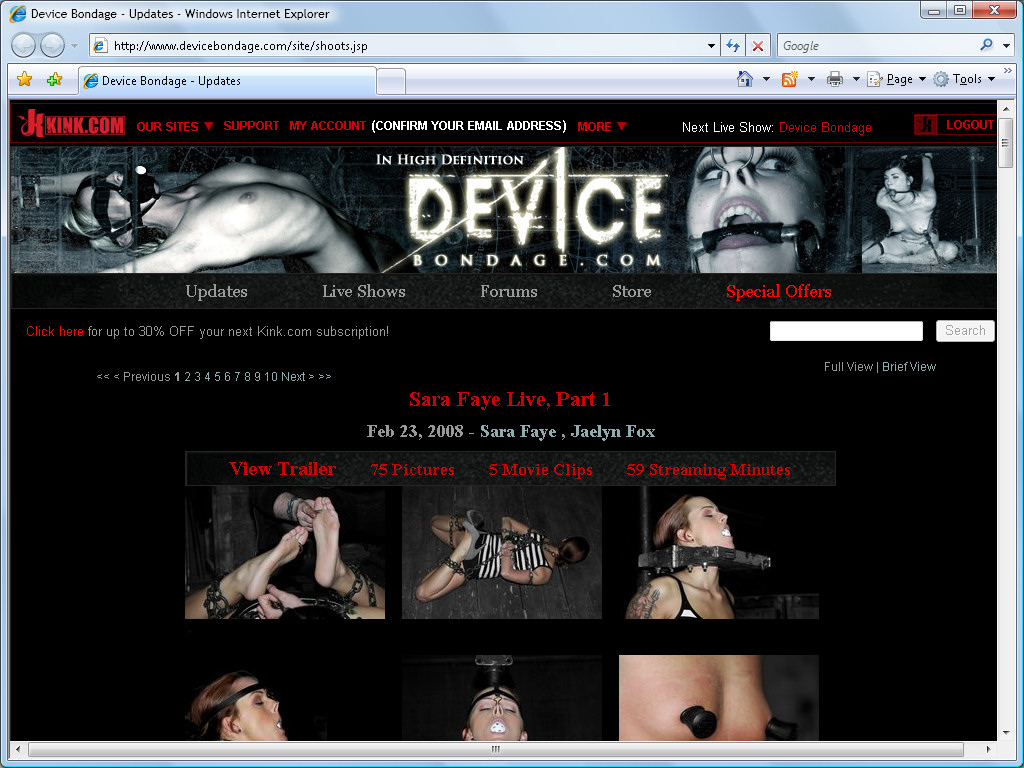Image resolution: width=1024 pixels, height=768 pixels.
Task: Click the site search text field
Action: pos(846,331)
